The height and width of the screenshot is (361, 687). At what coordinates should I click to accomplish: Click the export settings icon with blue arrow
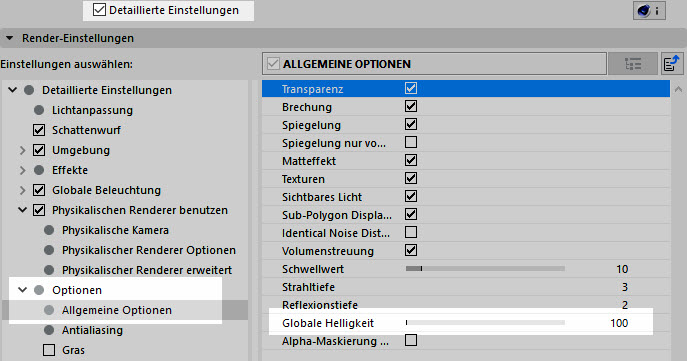click(x=672, y=64)
